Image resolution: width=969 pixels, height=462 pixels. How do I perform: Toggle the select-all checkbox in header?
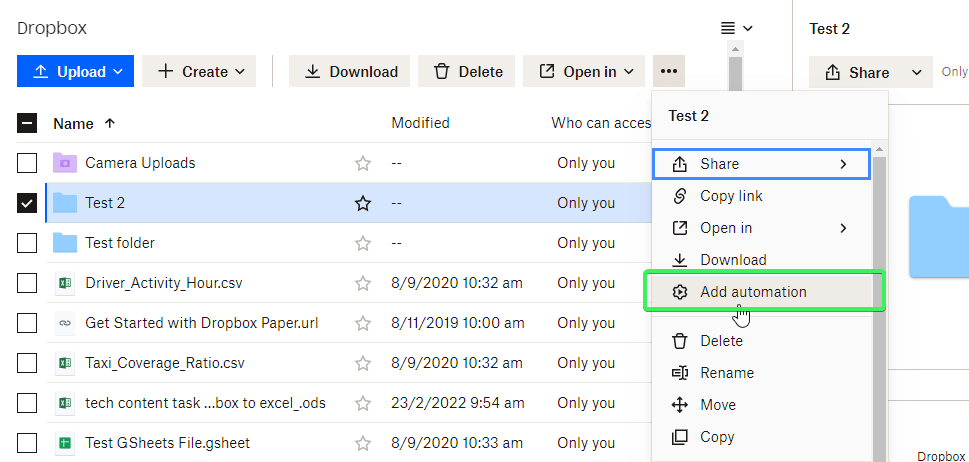(x=27, y=124)
